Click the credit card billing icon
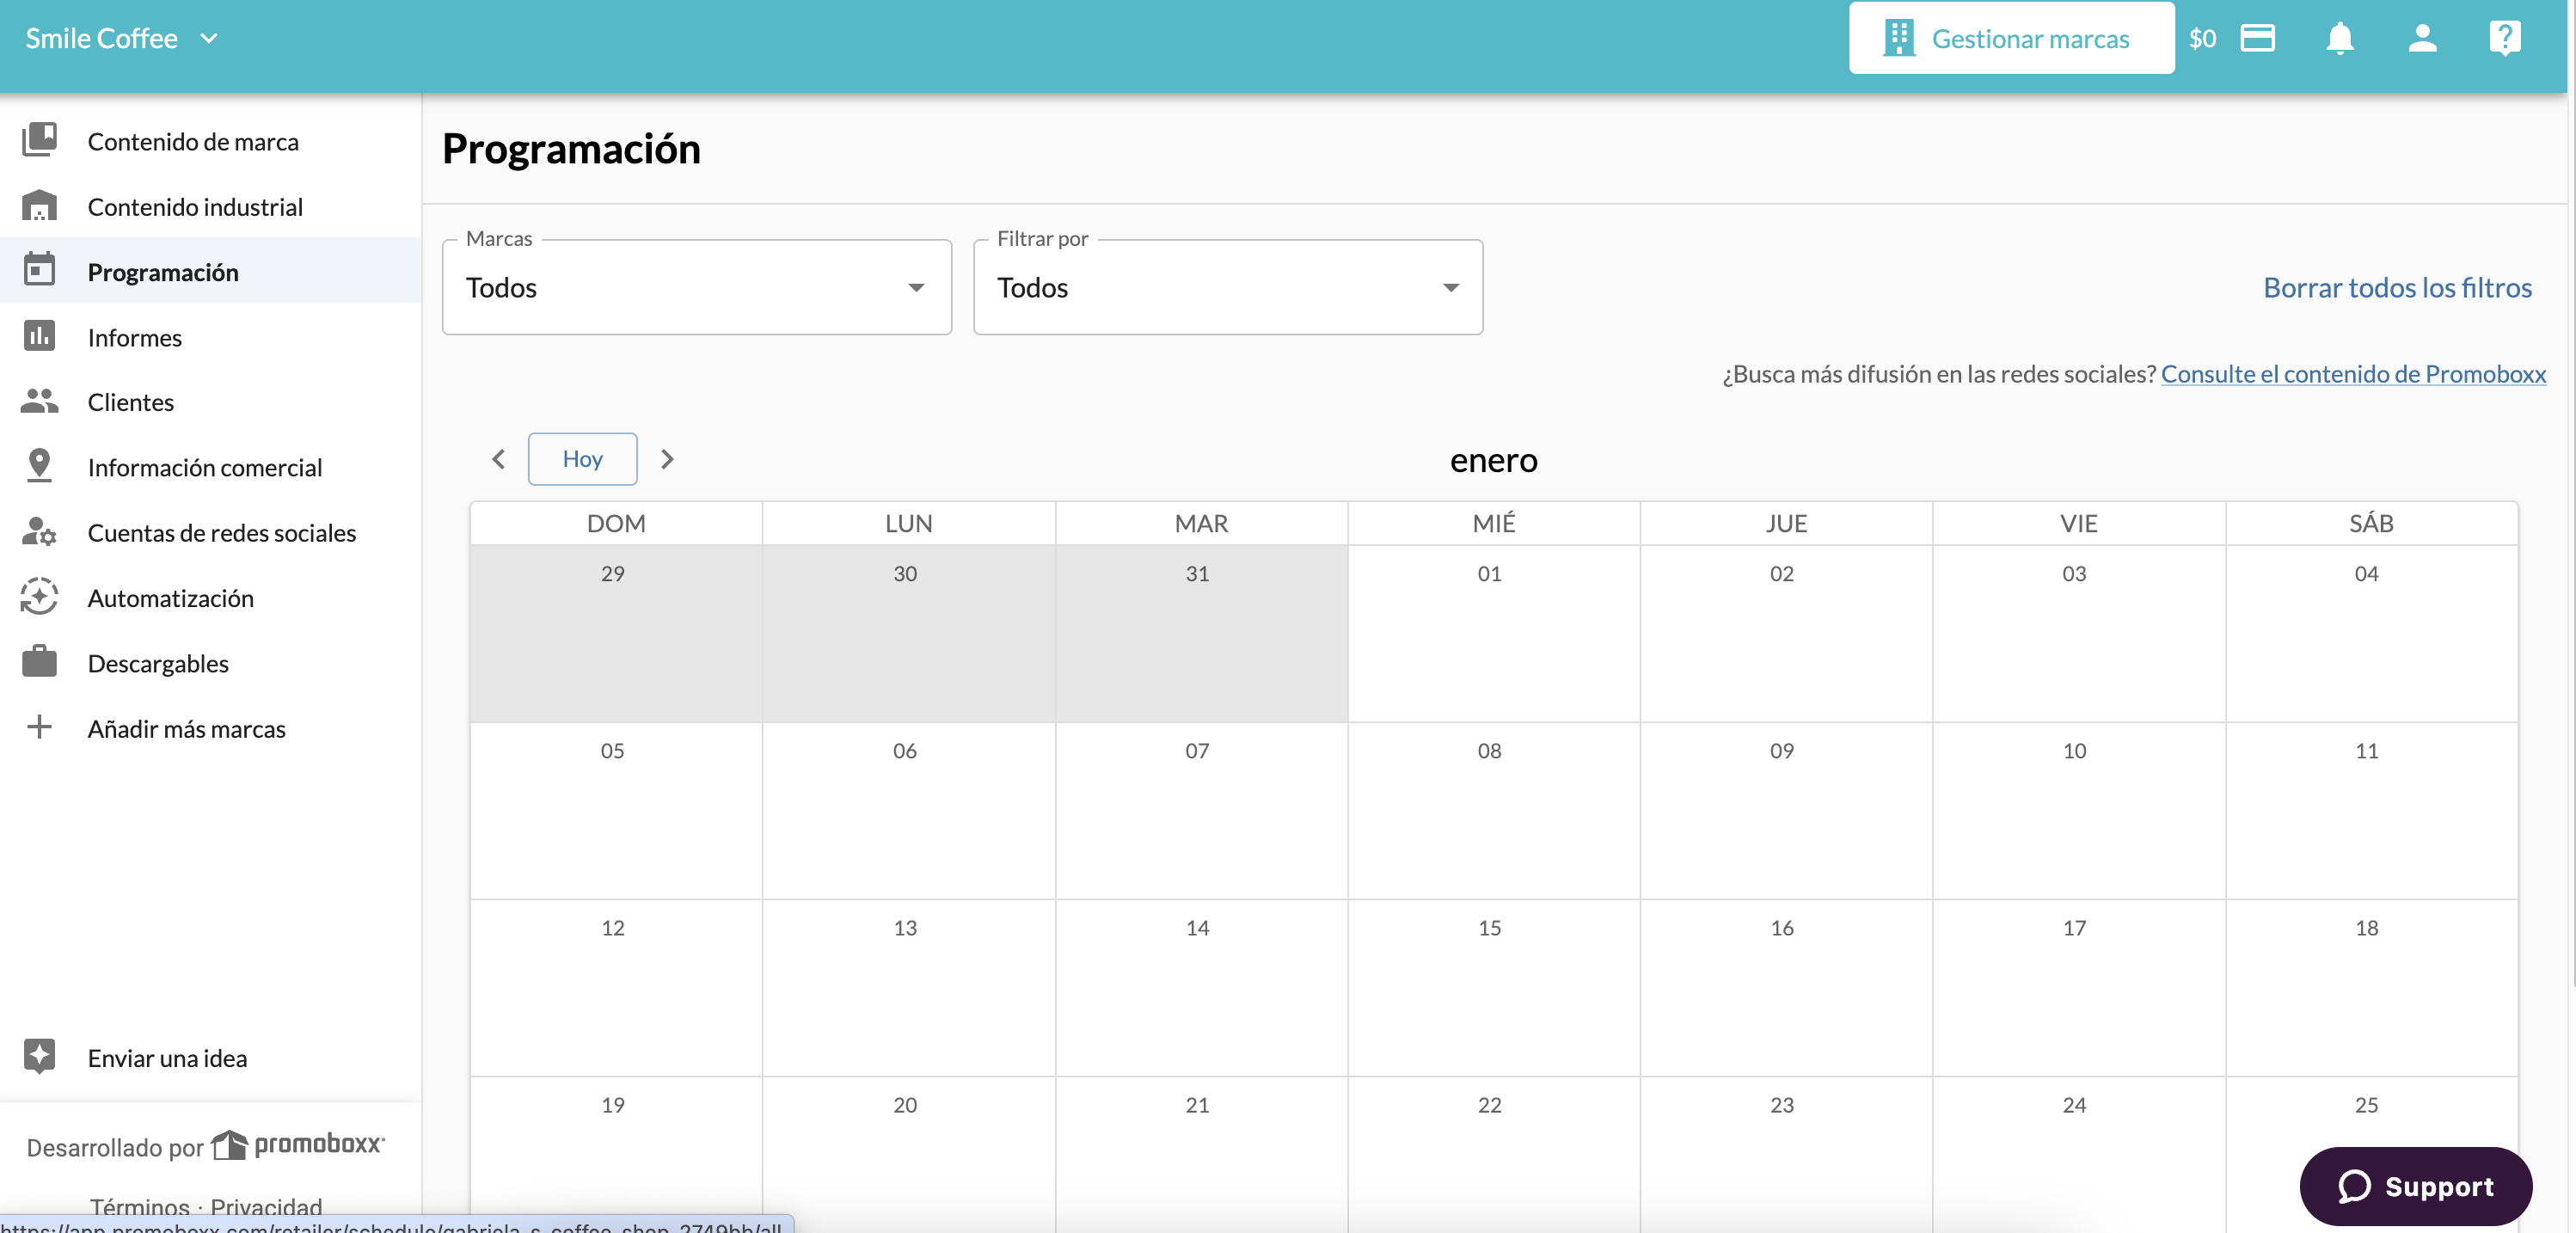 [2258, 38]
